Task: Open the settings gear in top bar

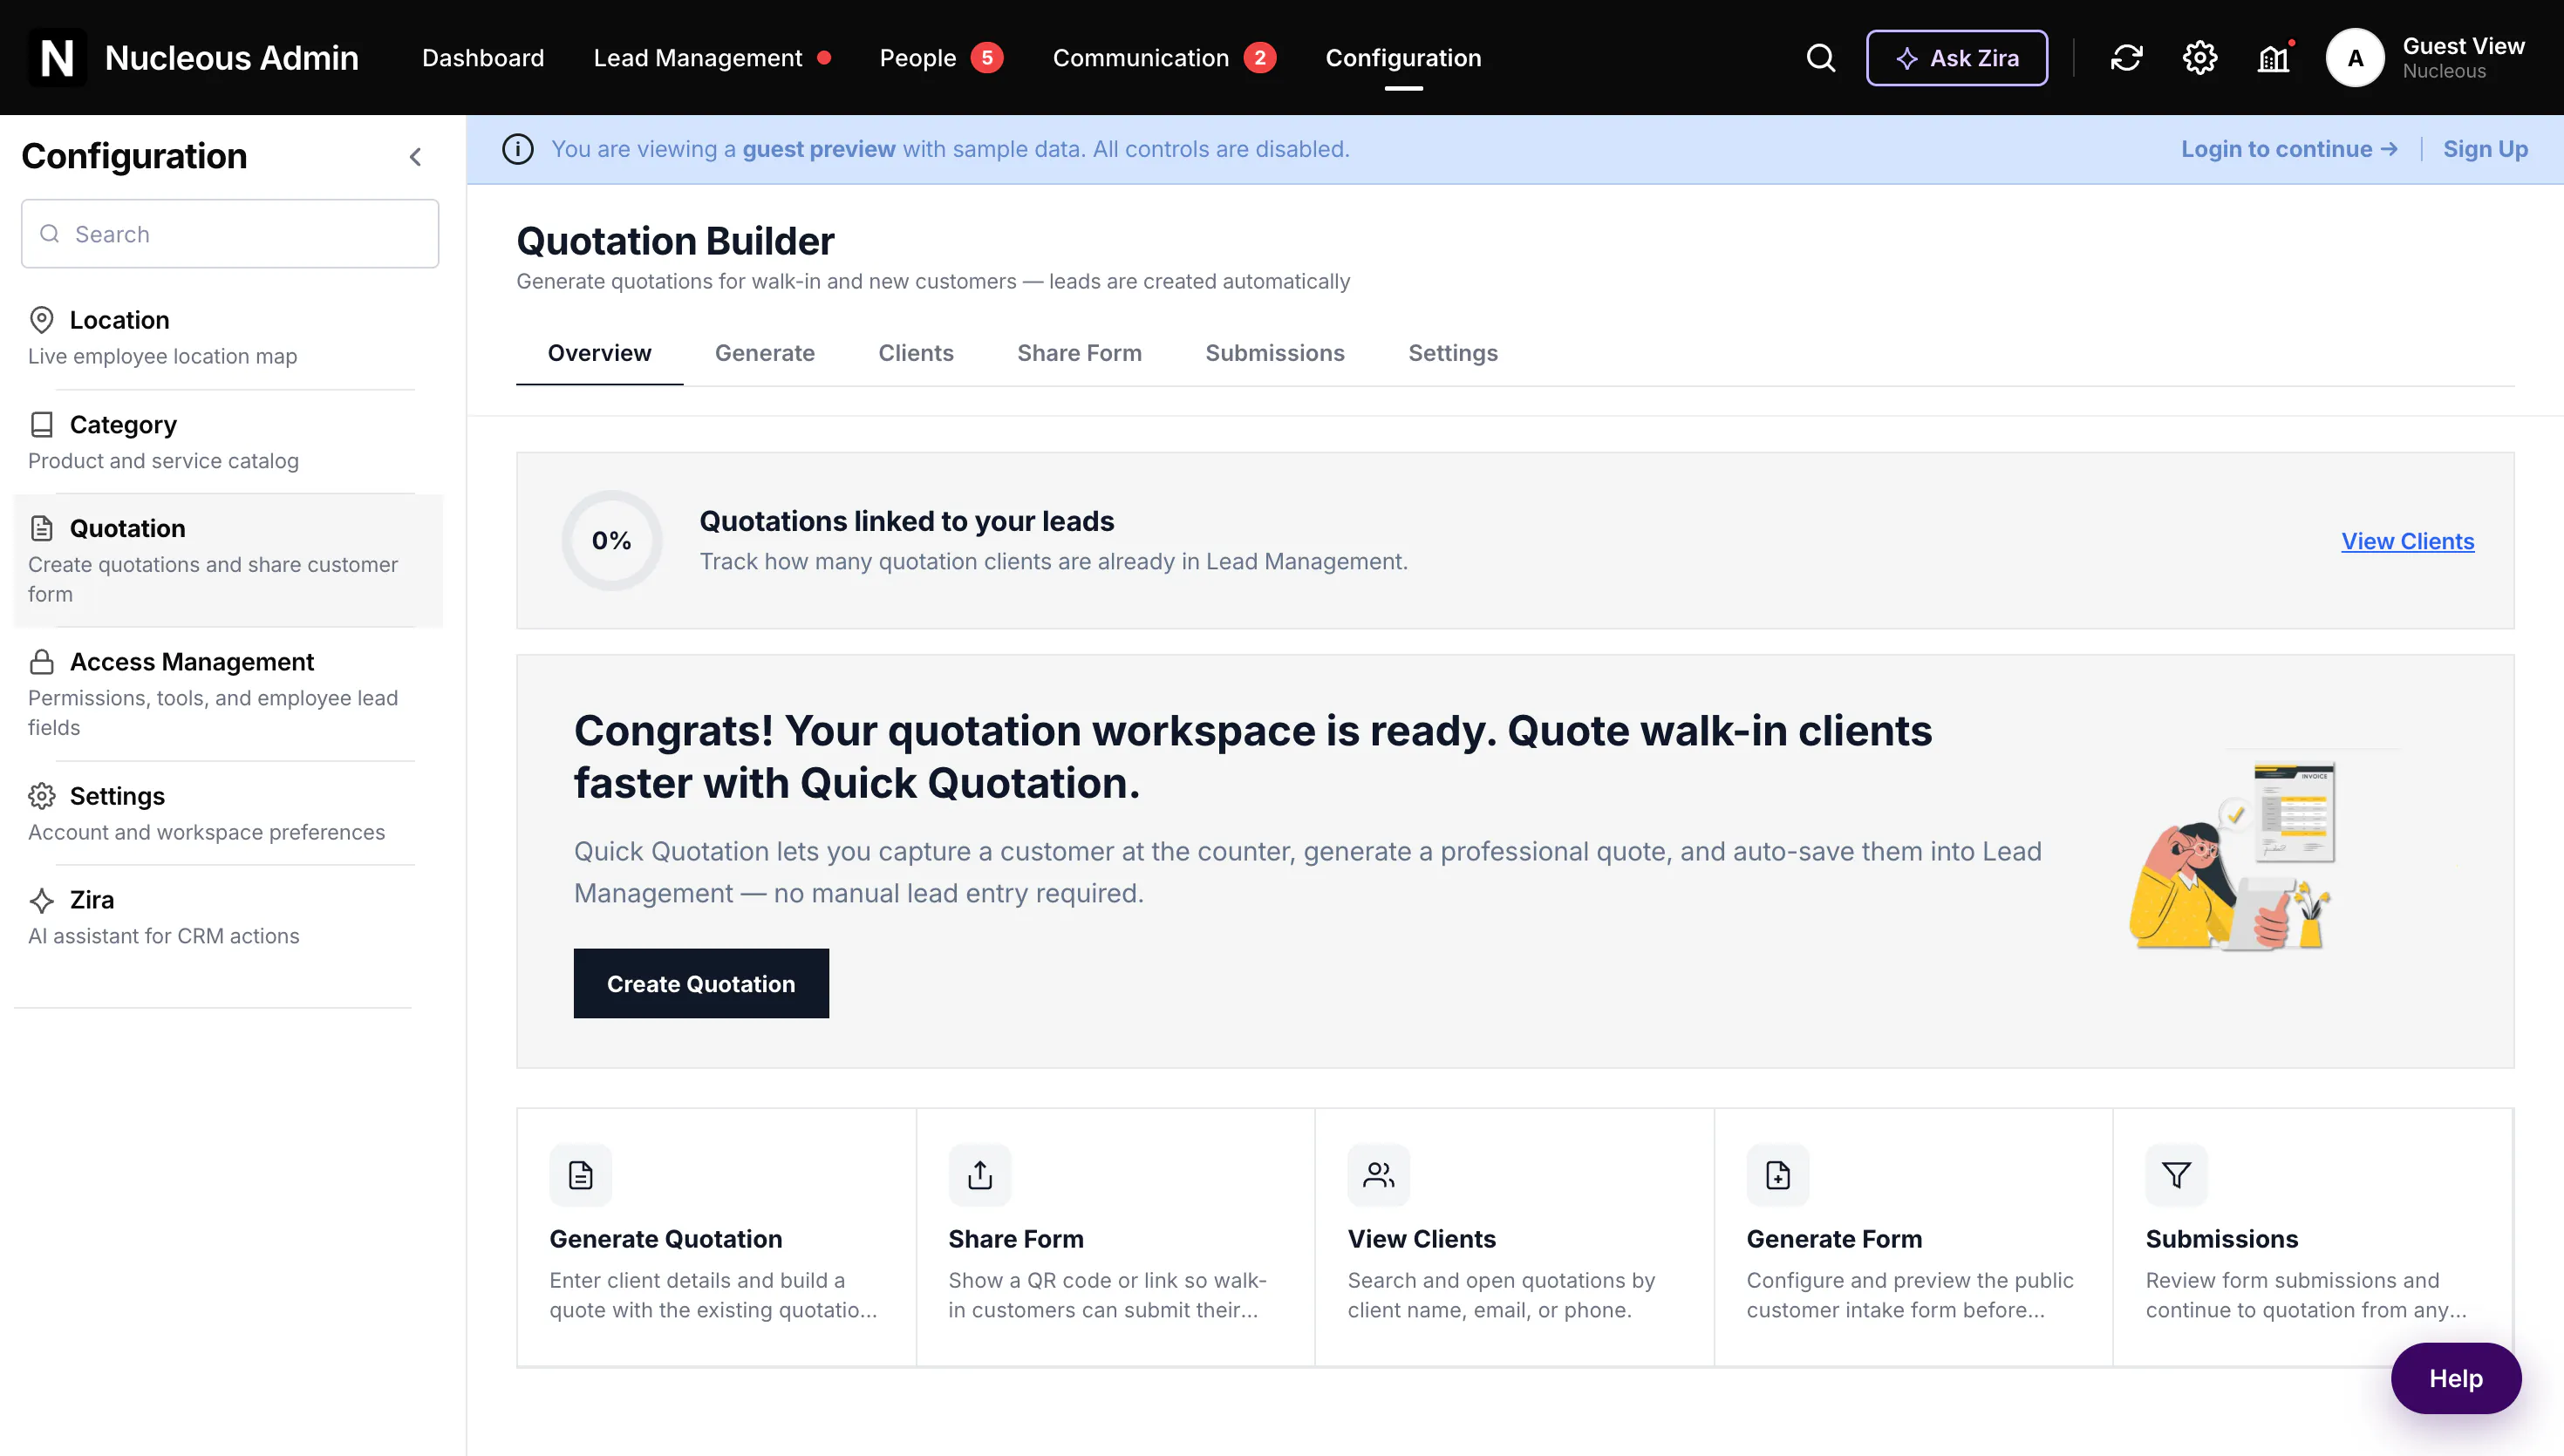Action: pos(2200,58)
